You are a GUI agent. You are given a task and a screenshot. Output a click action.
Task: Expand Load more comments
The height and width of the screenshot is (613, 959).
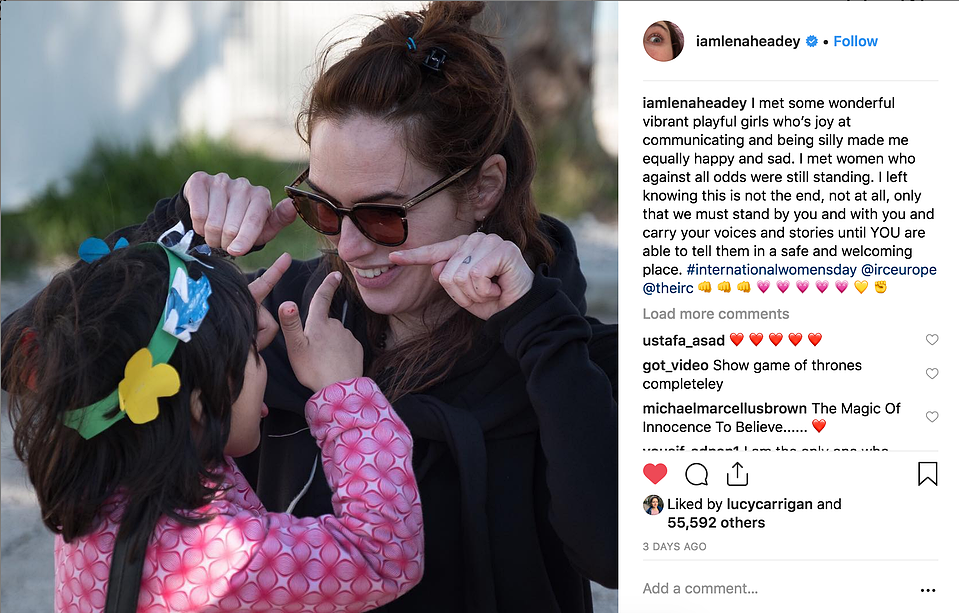pos(716,314)
